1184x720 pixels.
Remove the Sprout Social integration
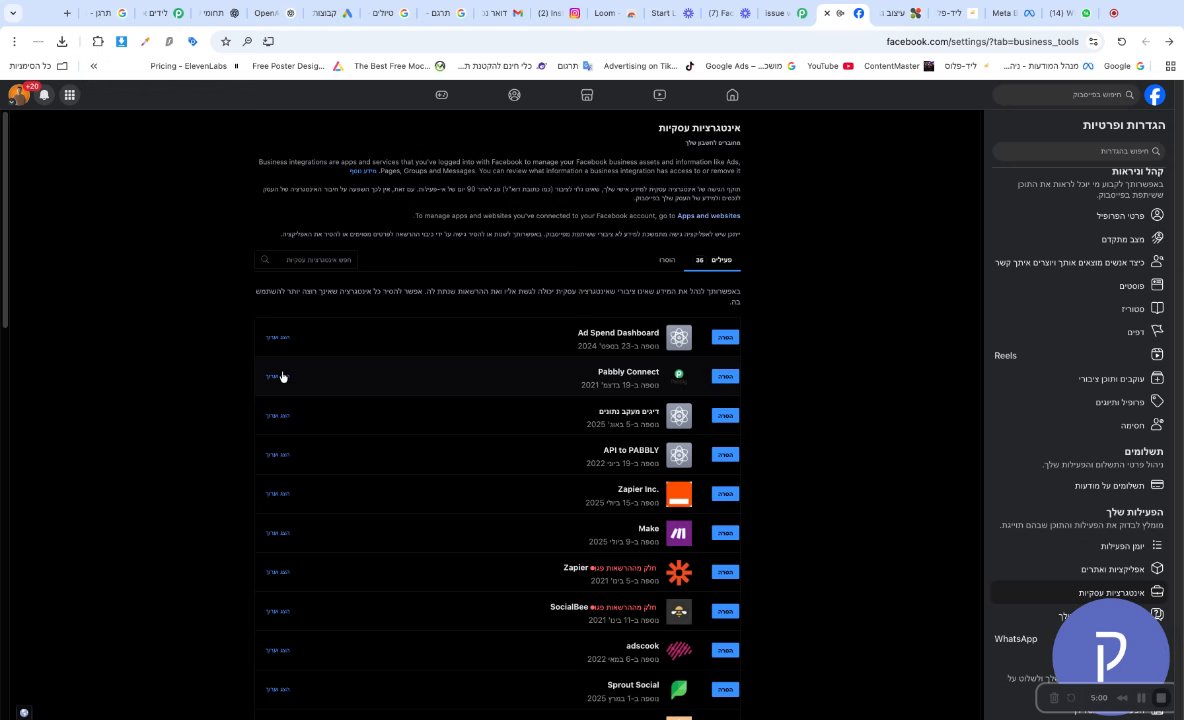pos(725,689)
